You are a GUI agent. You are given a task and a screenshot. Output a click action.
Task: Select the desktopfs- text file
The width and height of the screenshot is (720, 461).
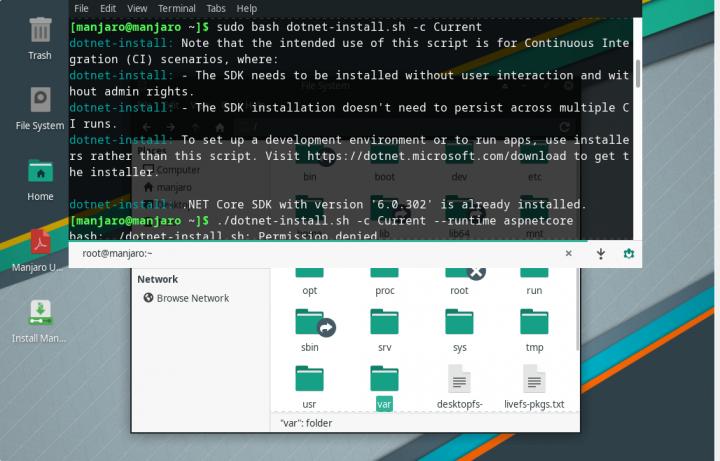pos(459,387)
